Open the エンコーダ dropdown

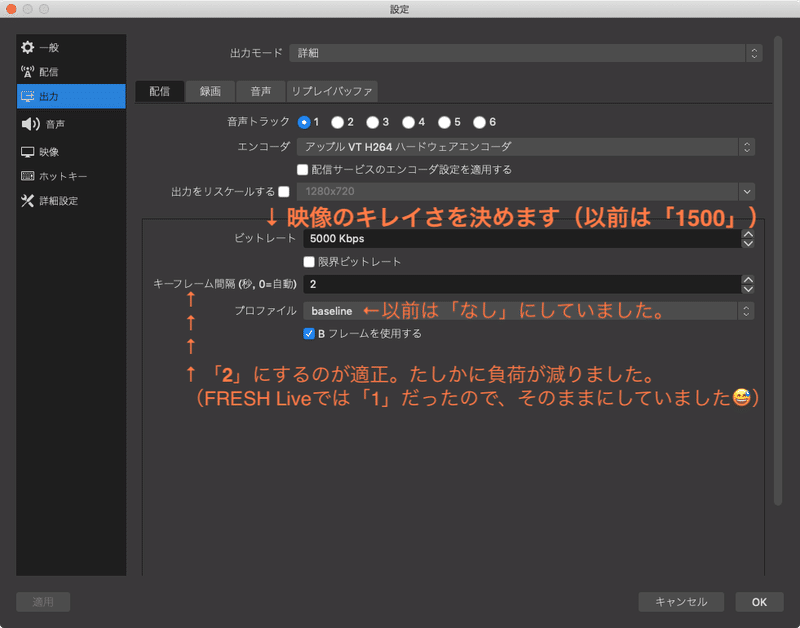[x=526, y=147]
